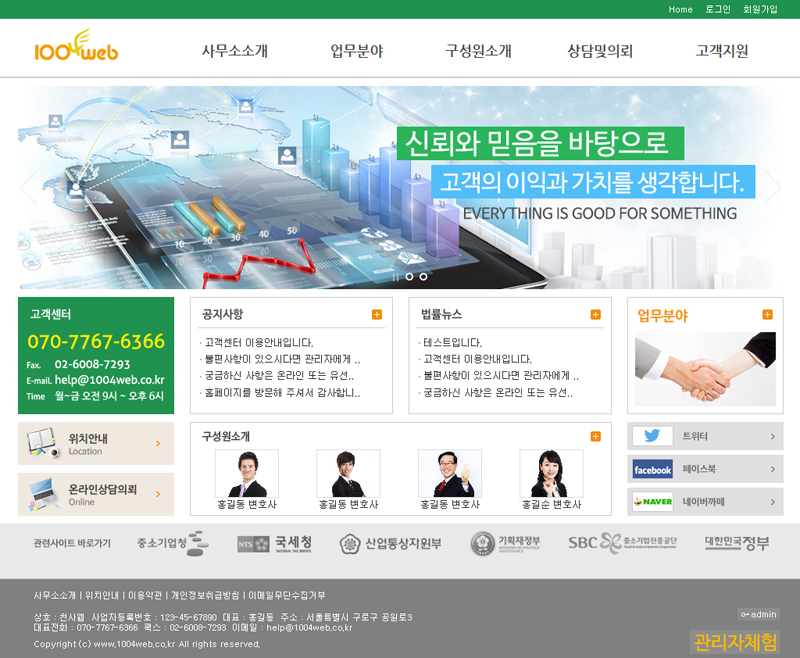800x658 pixels.
Task: Click the 1004web logo
Action: [x=76, y=47]
